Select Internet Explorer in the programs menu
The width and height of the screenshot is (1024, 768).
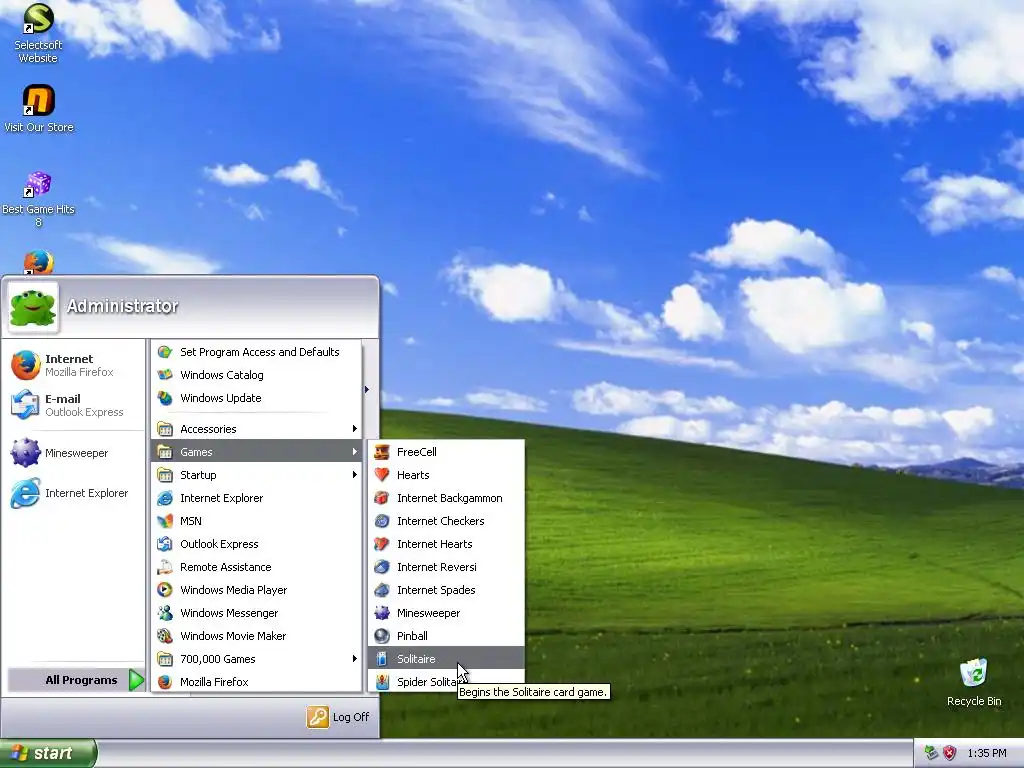coord(257,498)
